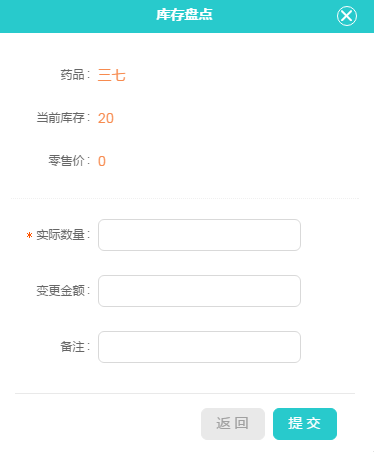Screen dimensions: 374x460
Task: Click the solid divider above the buttons
Action: pos(185,393)
